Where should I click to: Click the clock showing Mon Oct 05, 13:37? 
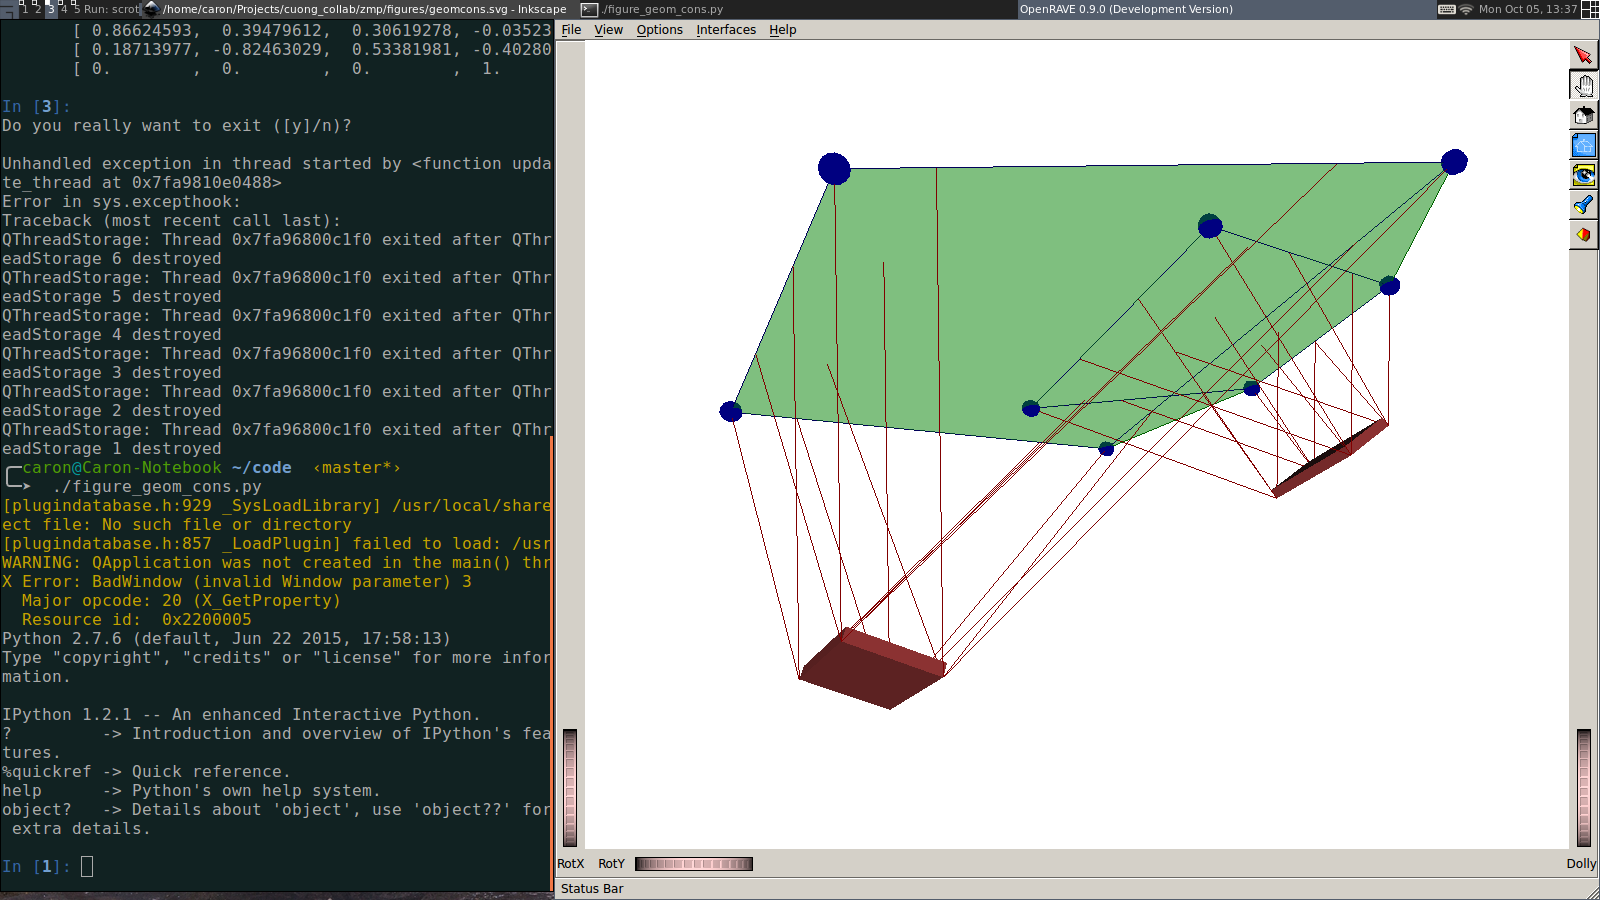click(x=1528, y=9)
